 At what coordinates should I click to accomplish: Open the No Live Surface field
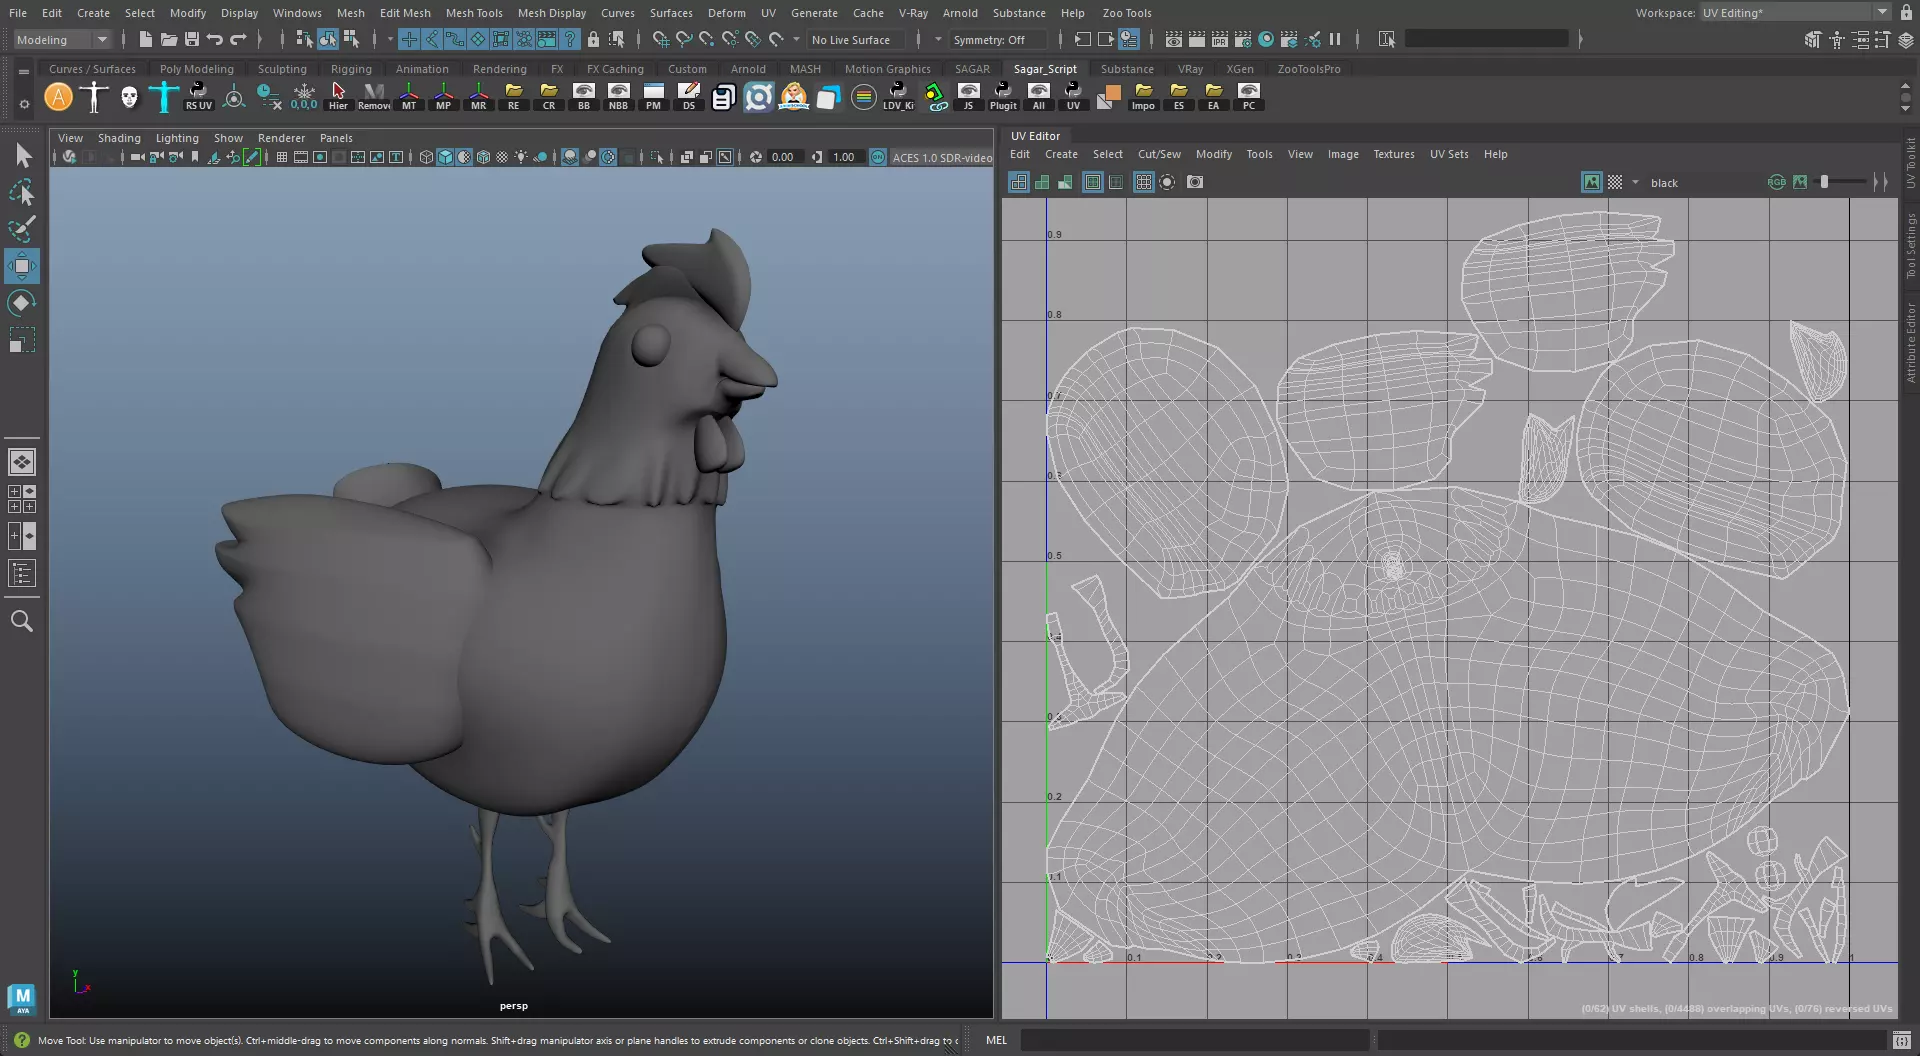coord(856,39)
